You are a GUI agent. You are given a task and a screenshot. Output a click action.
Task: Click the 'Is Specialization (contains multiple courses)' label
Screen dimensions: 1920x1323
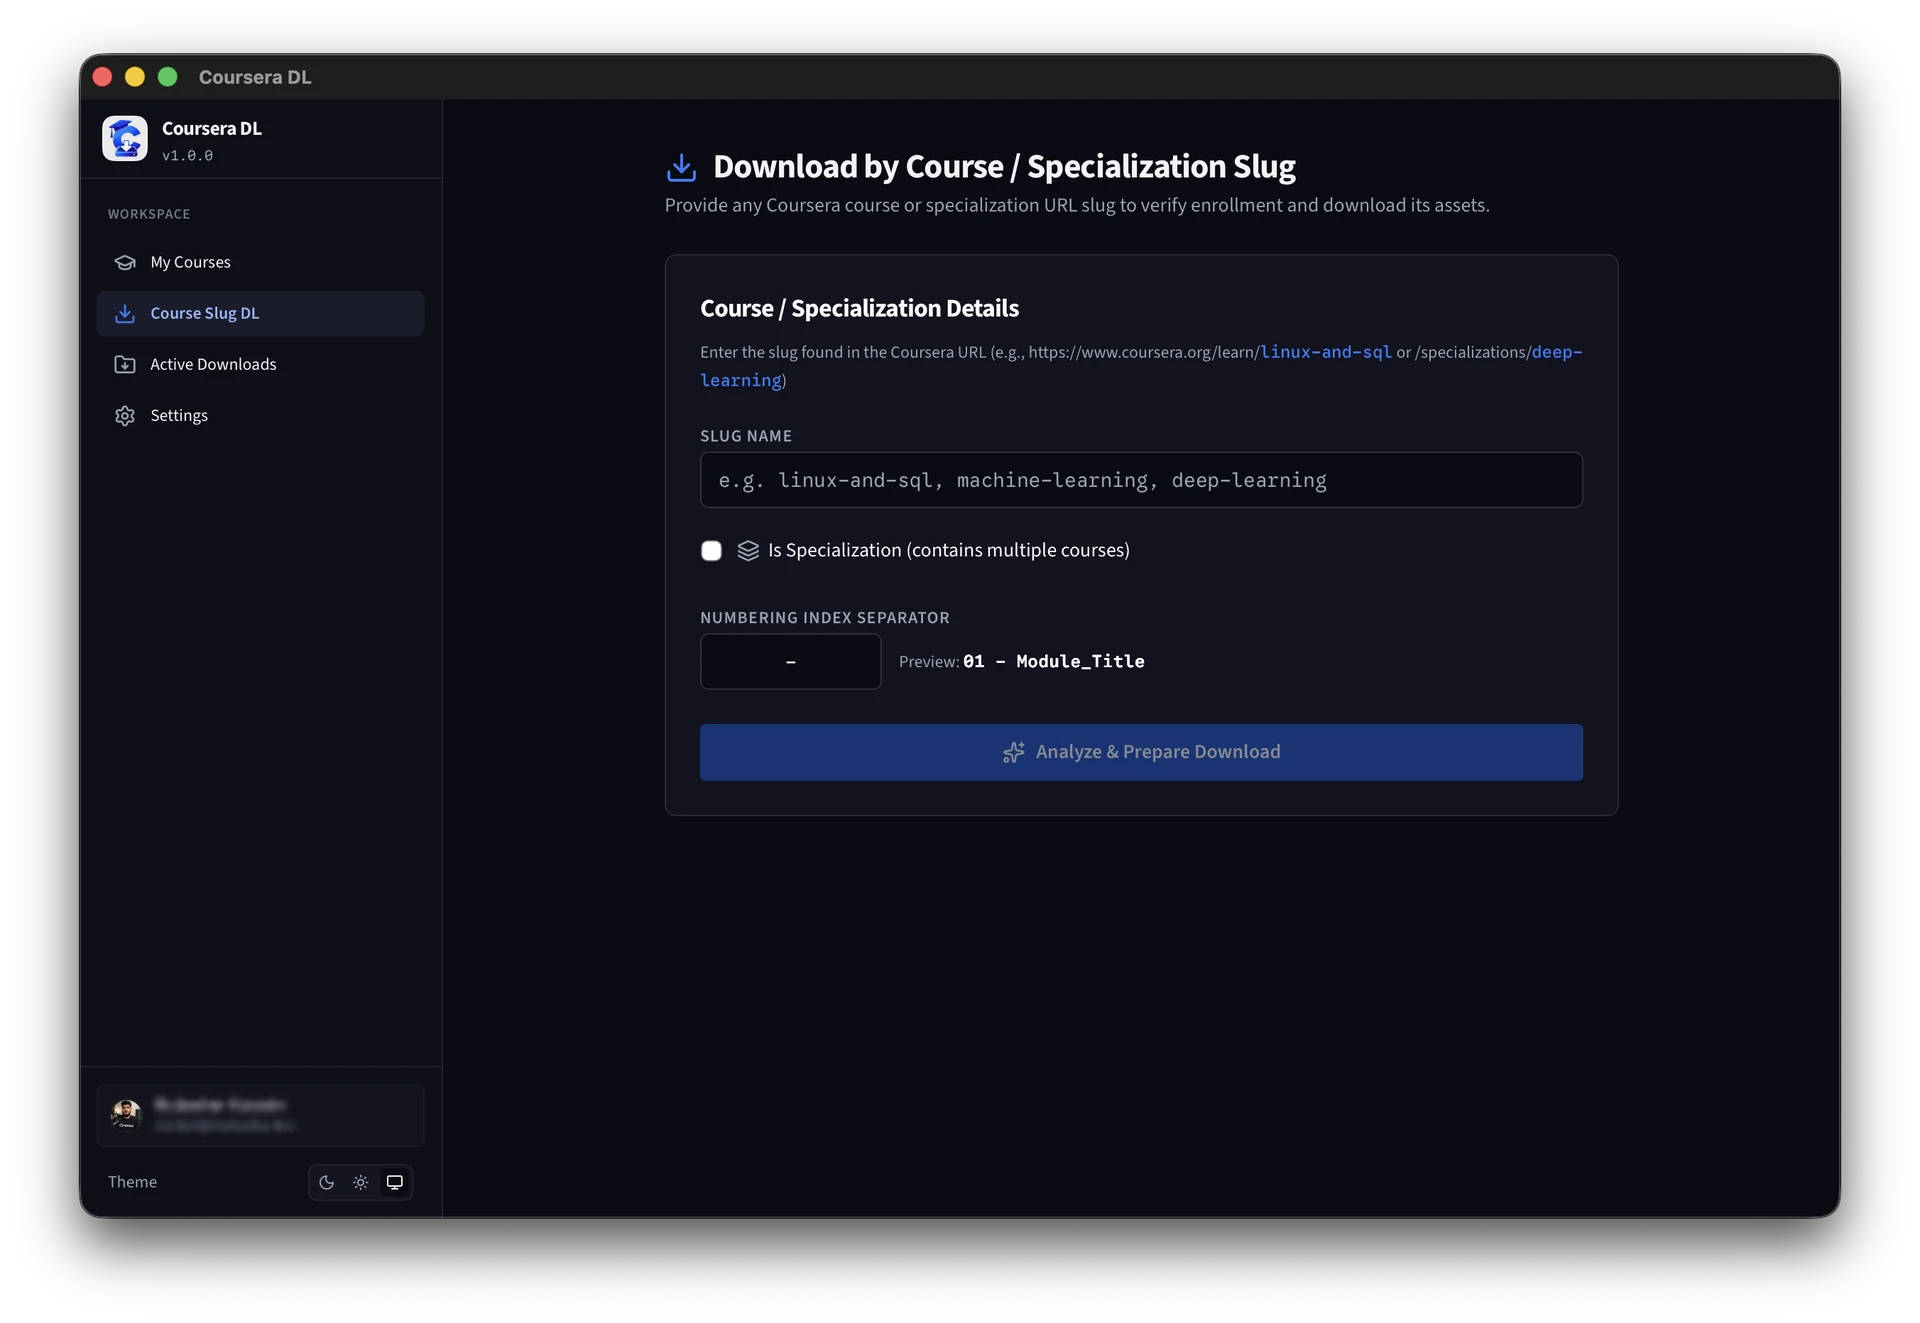[x=949, y=550]
